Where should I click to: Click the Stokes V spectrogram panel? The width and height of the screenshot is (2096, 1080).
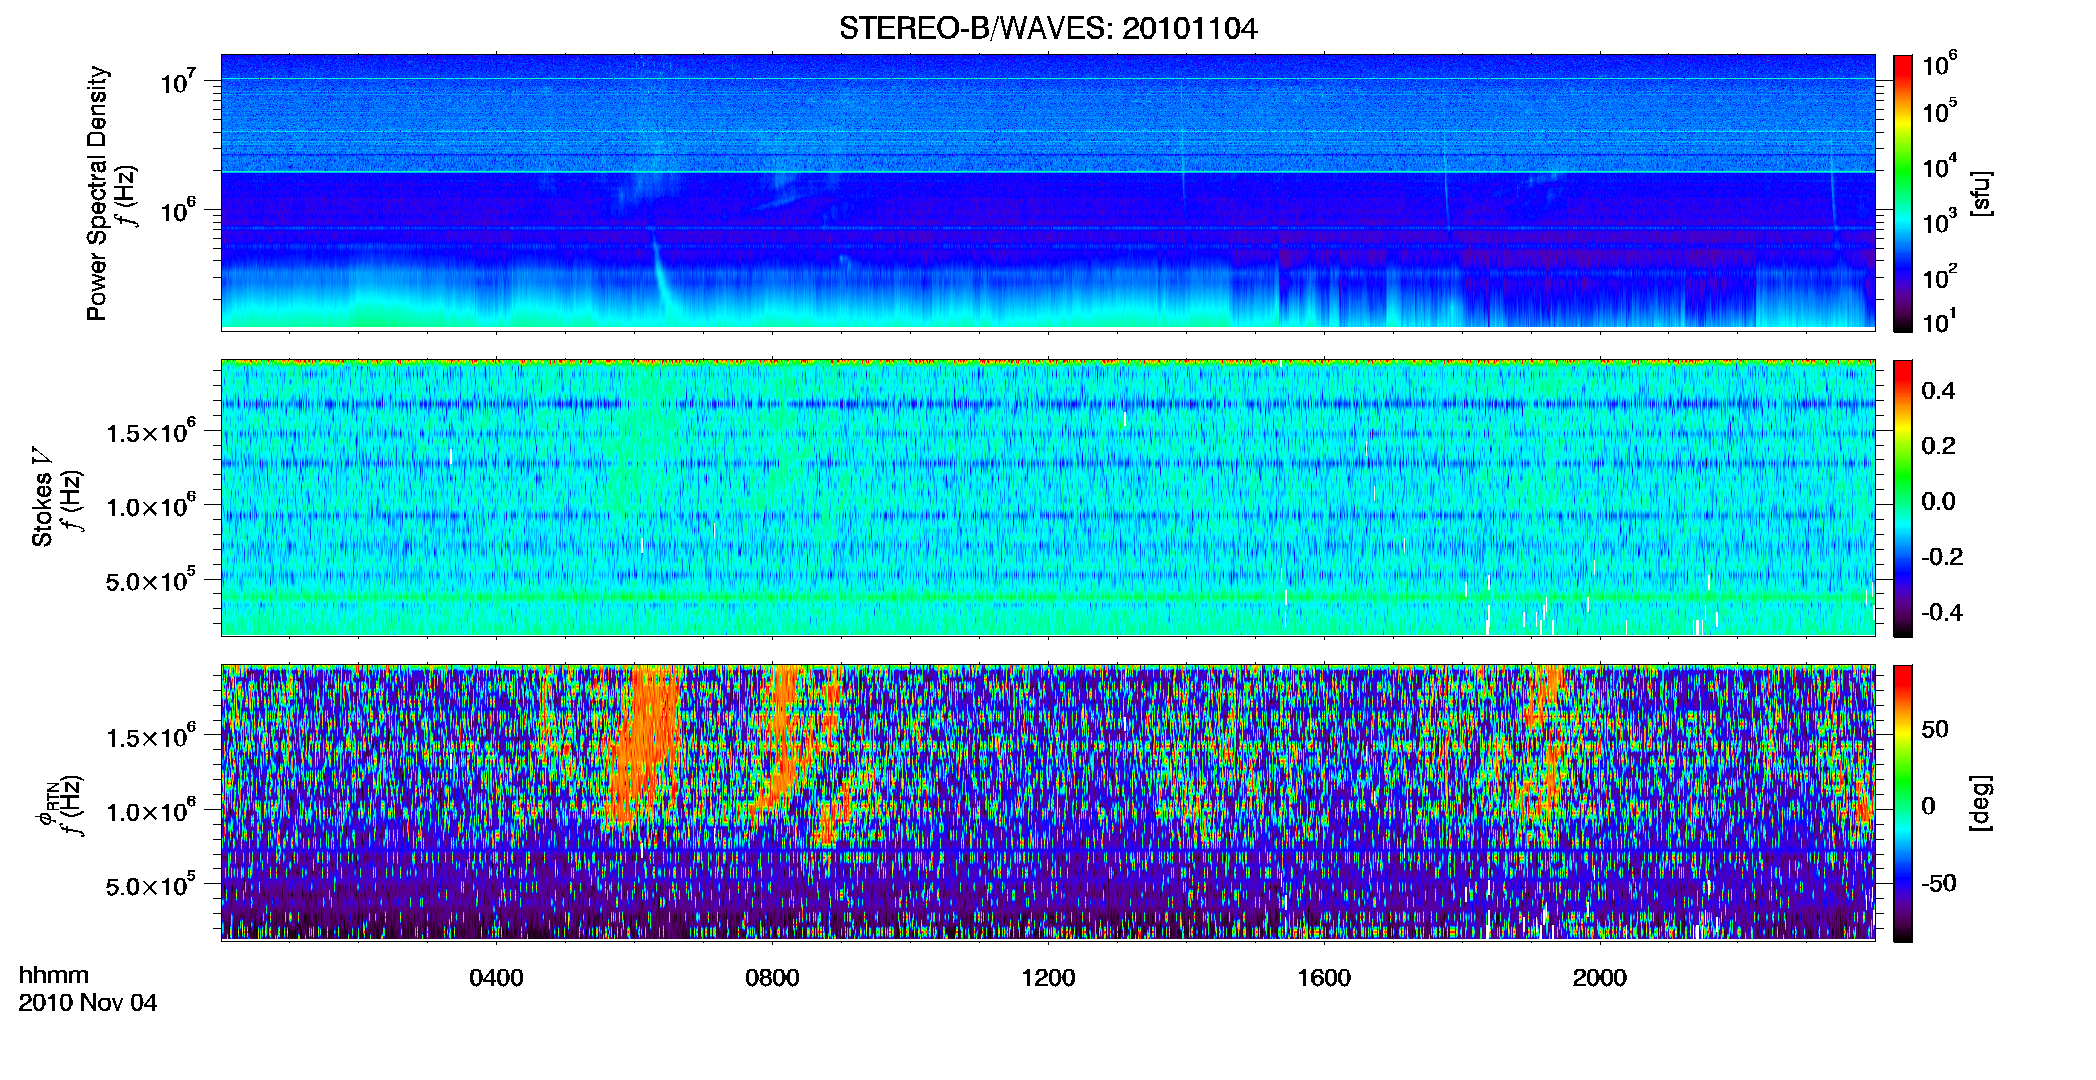(x=1048, y=498)
